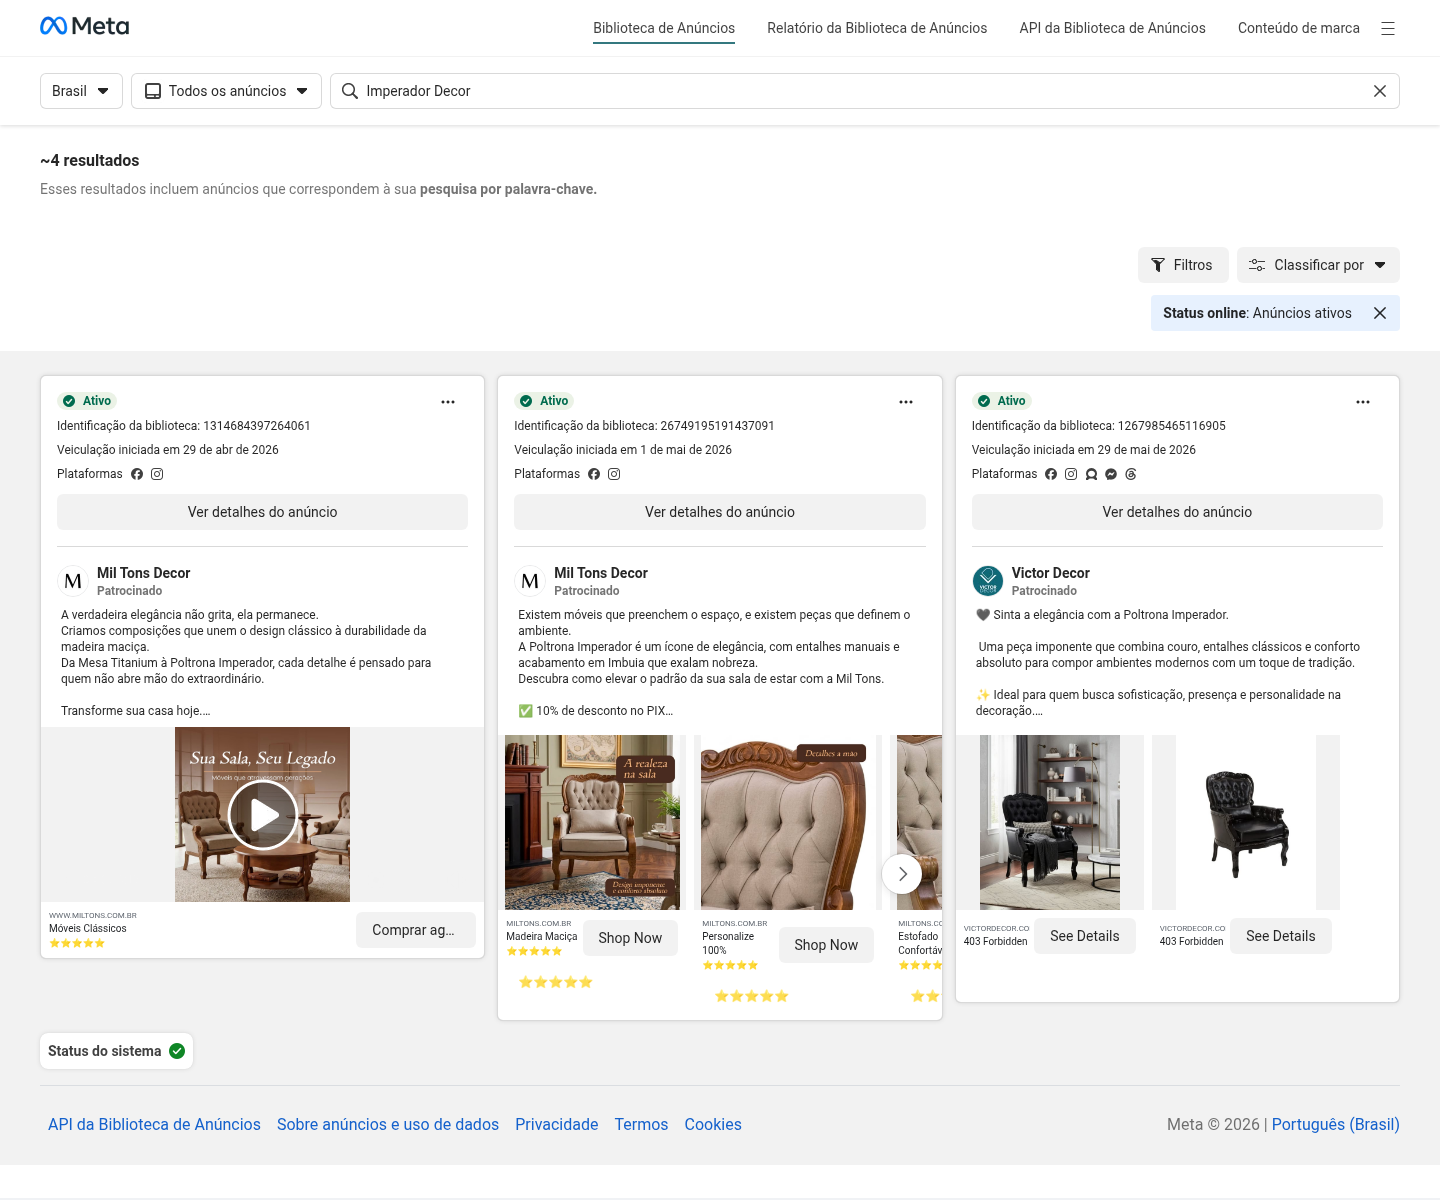Click Facebook platform icon on second ad

click(594, 474)
